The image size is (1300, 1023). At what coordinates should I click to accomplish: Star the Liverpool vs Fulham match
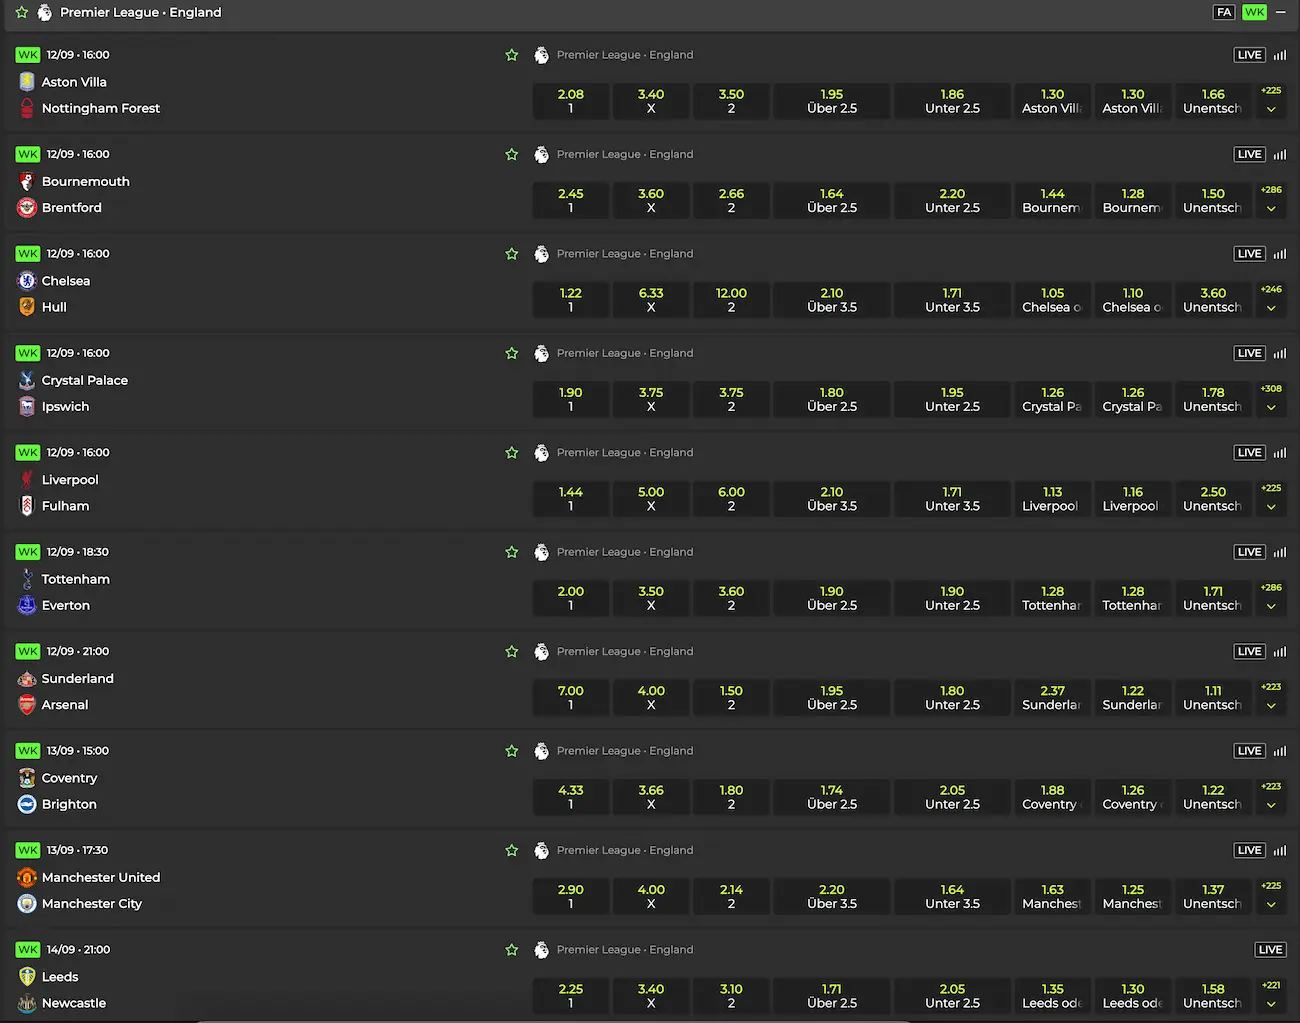[x=512, y=453]
